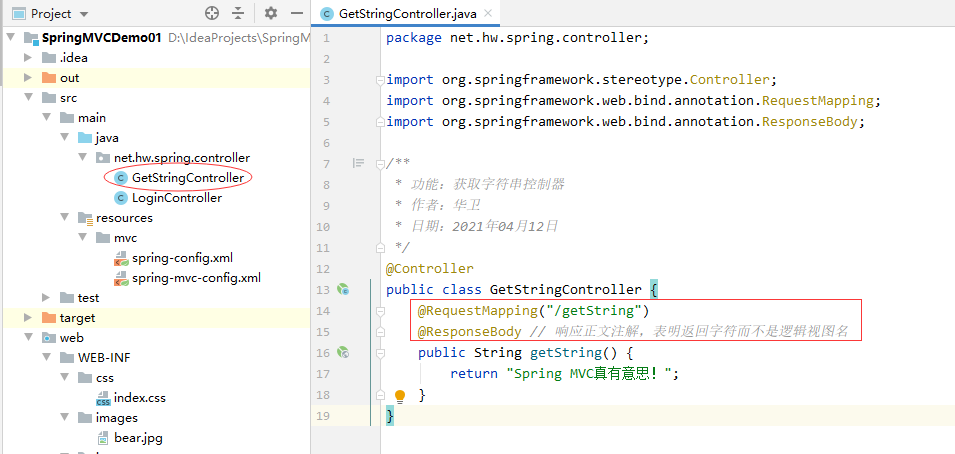Collapse the mvc folder
Image resolution: width=955 pixels, height=454 pixels.
pyautogui.click(x=82, y=238)
